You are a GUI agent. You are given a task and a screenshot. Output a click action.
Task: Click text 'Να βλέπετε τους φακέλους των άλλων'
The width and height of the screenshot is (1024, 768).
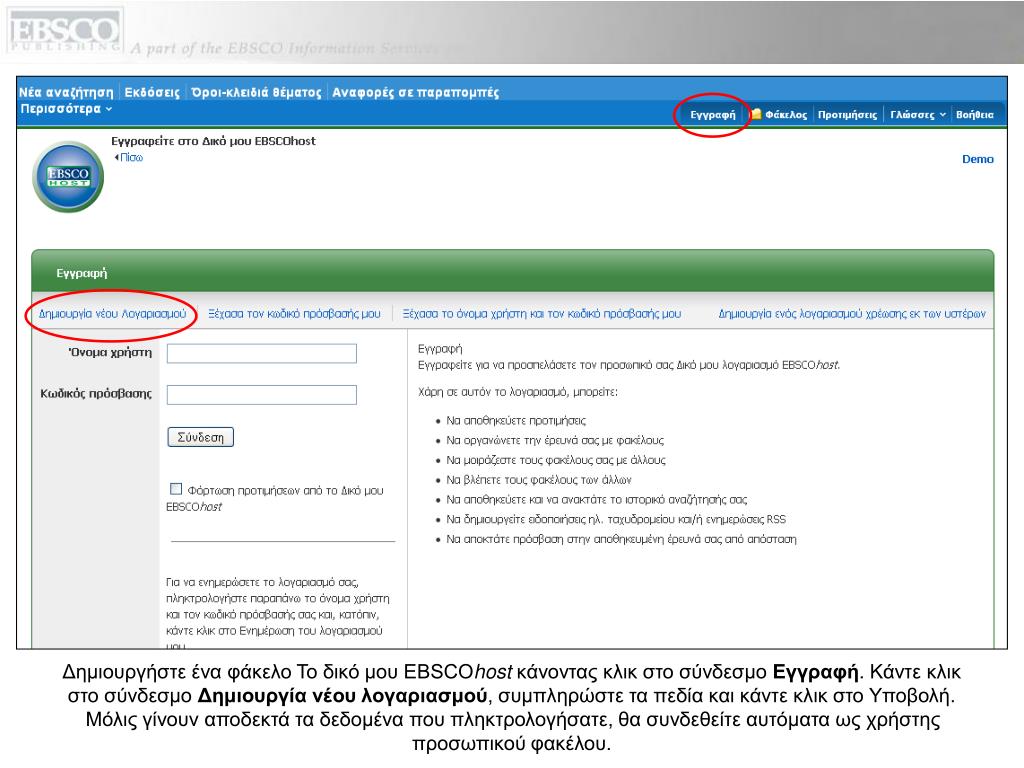coord(539,479)
